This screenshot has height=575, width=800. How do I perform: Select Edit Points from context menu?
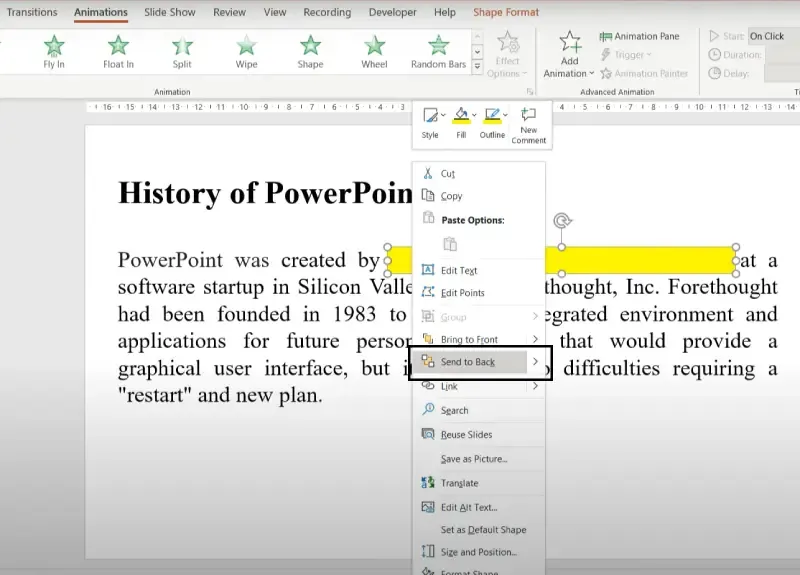[479, 293]
